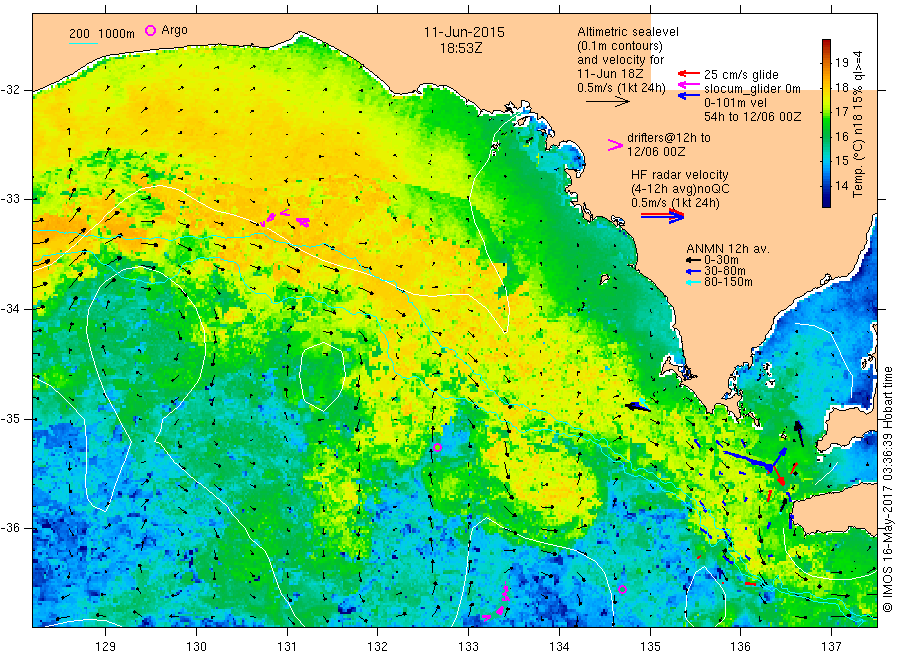This screenshot has width=900, height=660.
Task: Click longitude axis label 137
Action: coord(831,647)
